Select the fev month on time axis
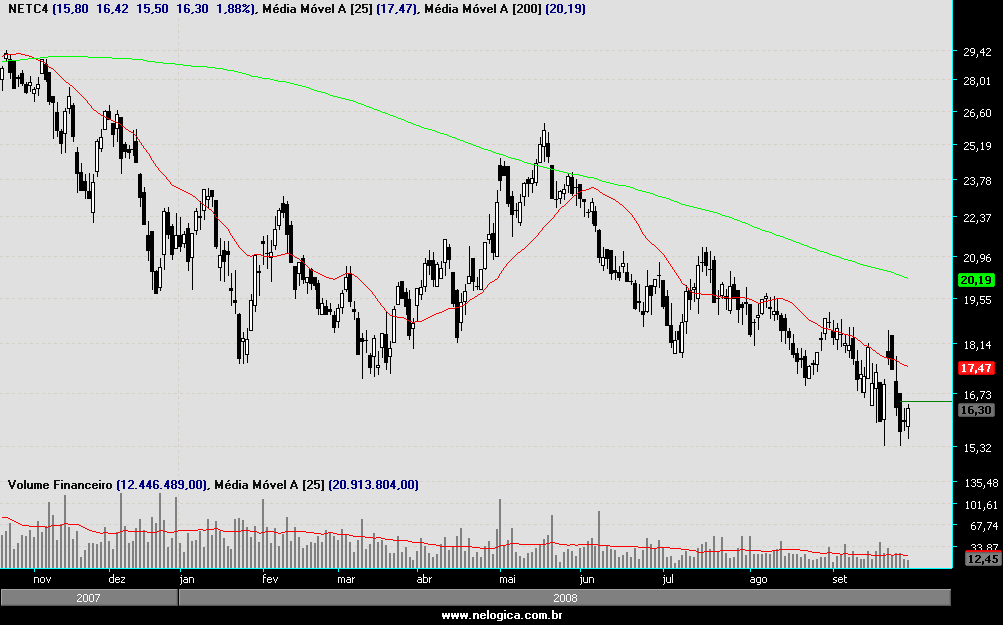Viewport: 1003px width, 625px height. [x=271, y=580]
